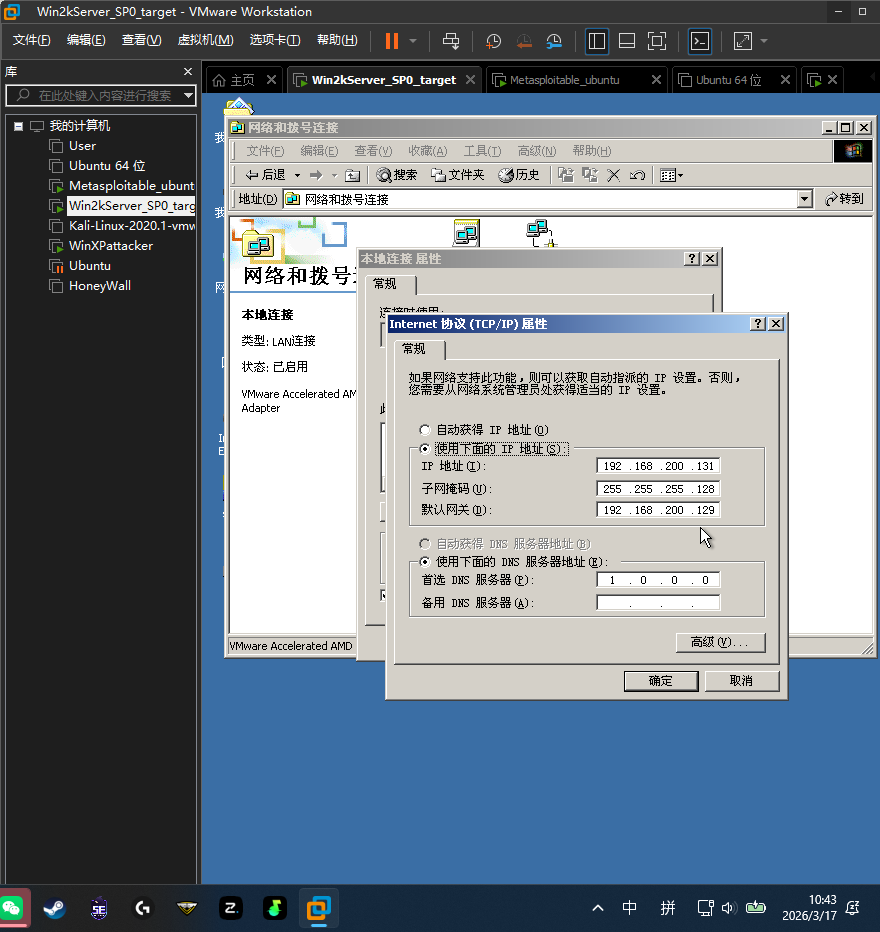Image resolution: width=880 pixels, height=932 pixels.
Task: Click the volume icon in system tray
Action: click(x=729, y=908)
